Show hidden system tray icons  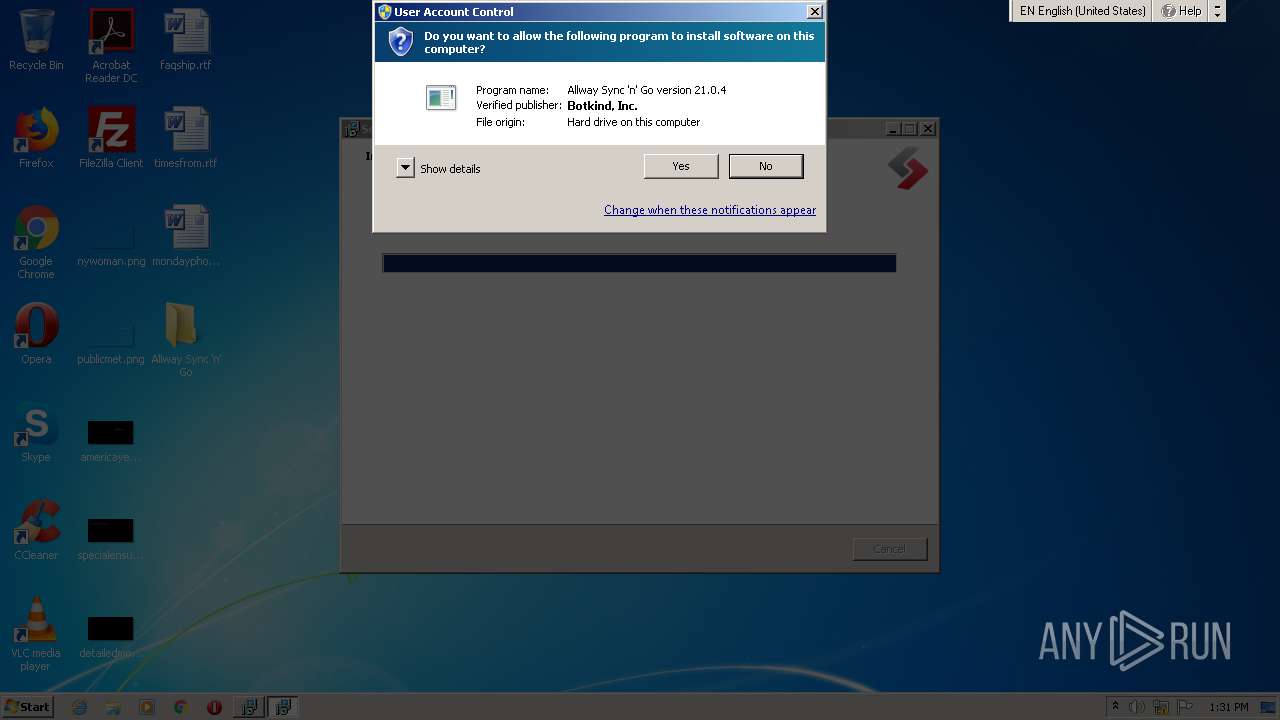click(x=1116, y=707)
